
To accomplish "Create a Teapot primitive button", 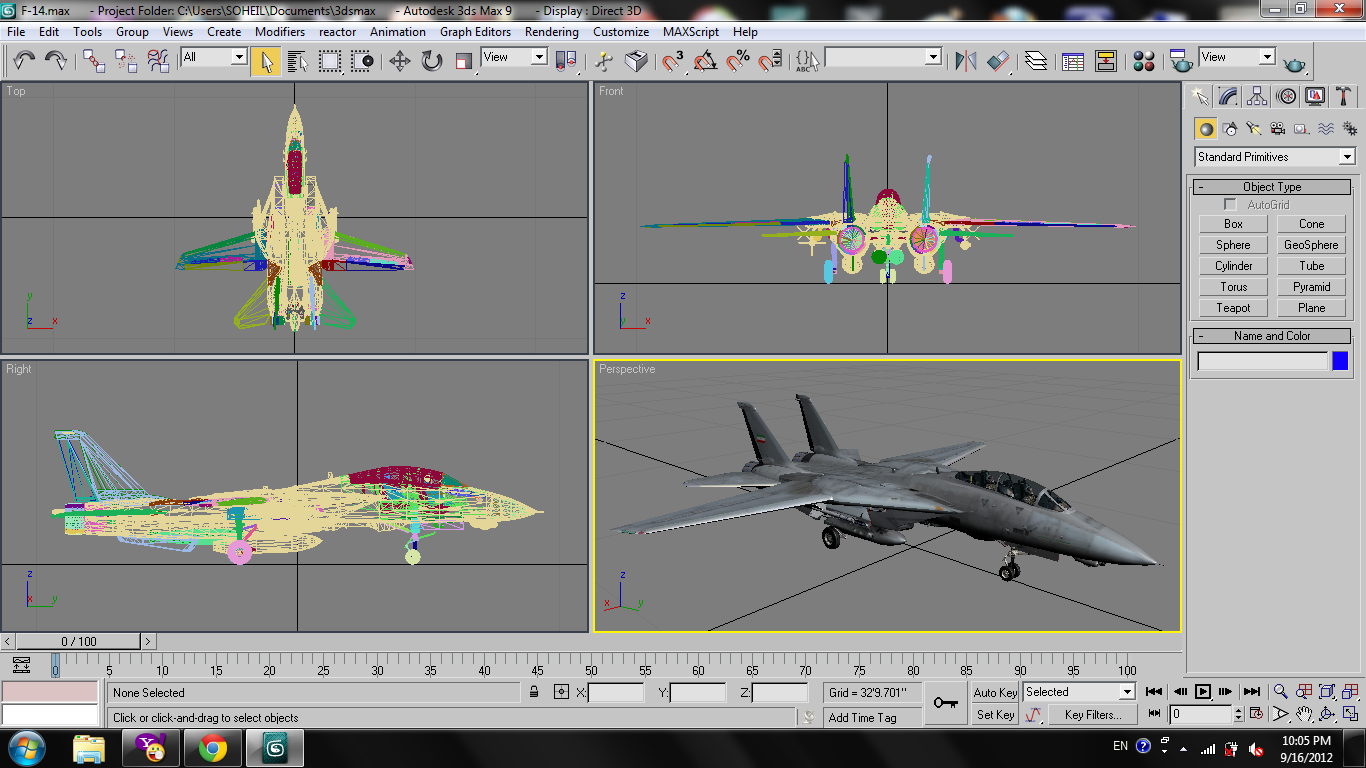I will click(1233, 308).
